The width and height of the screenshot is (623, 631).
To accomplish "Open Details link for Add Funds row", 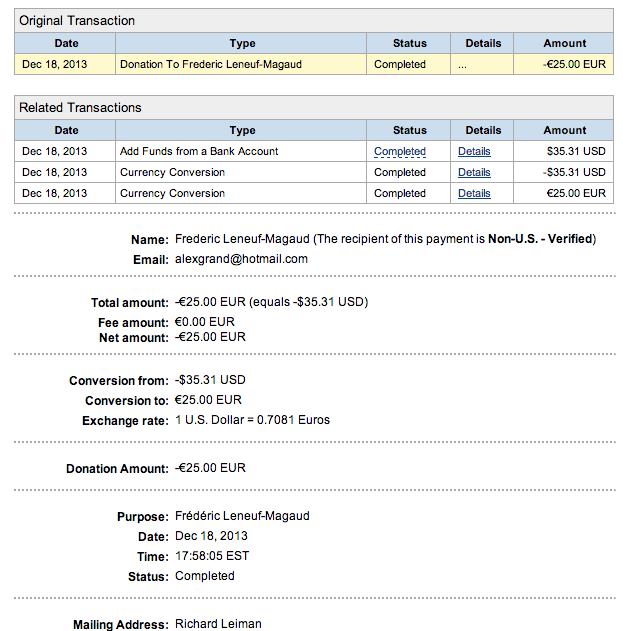I will pyautogui.click(x=474, y=152).
